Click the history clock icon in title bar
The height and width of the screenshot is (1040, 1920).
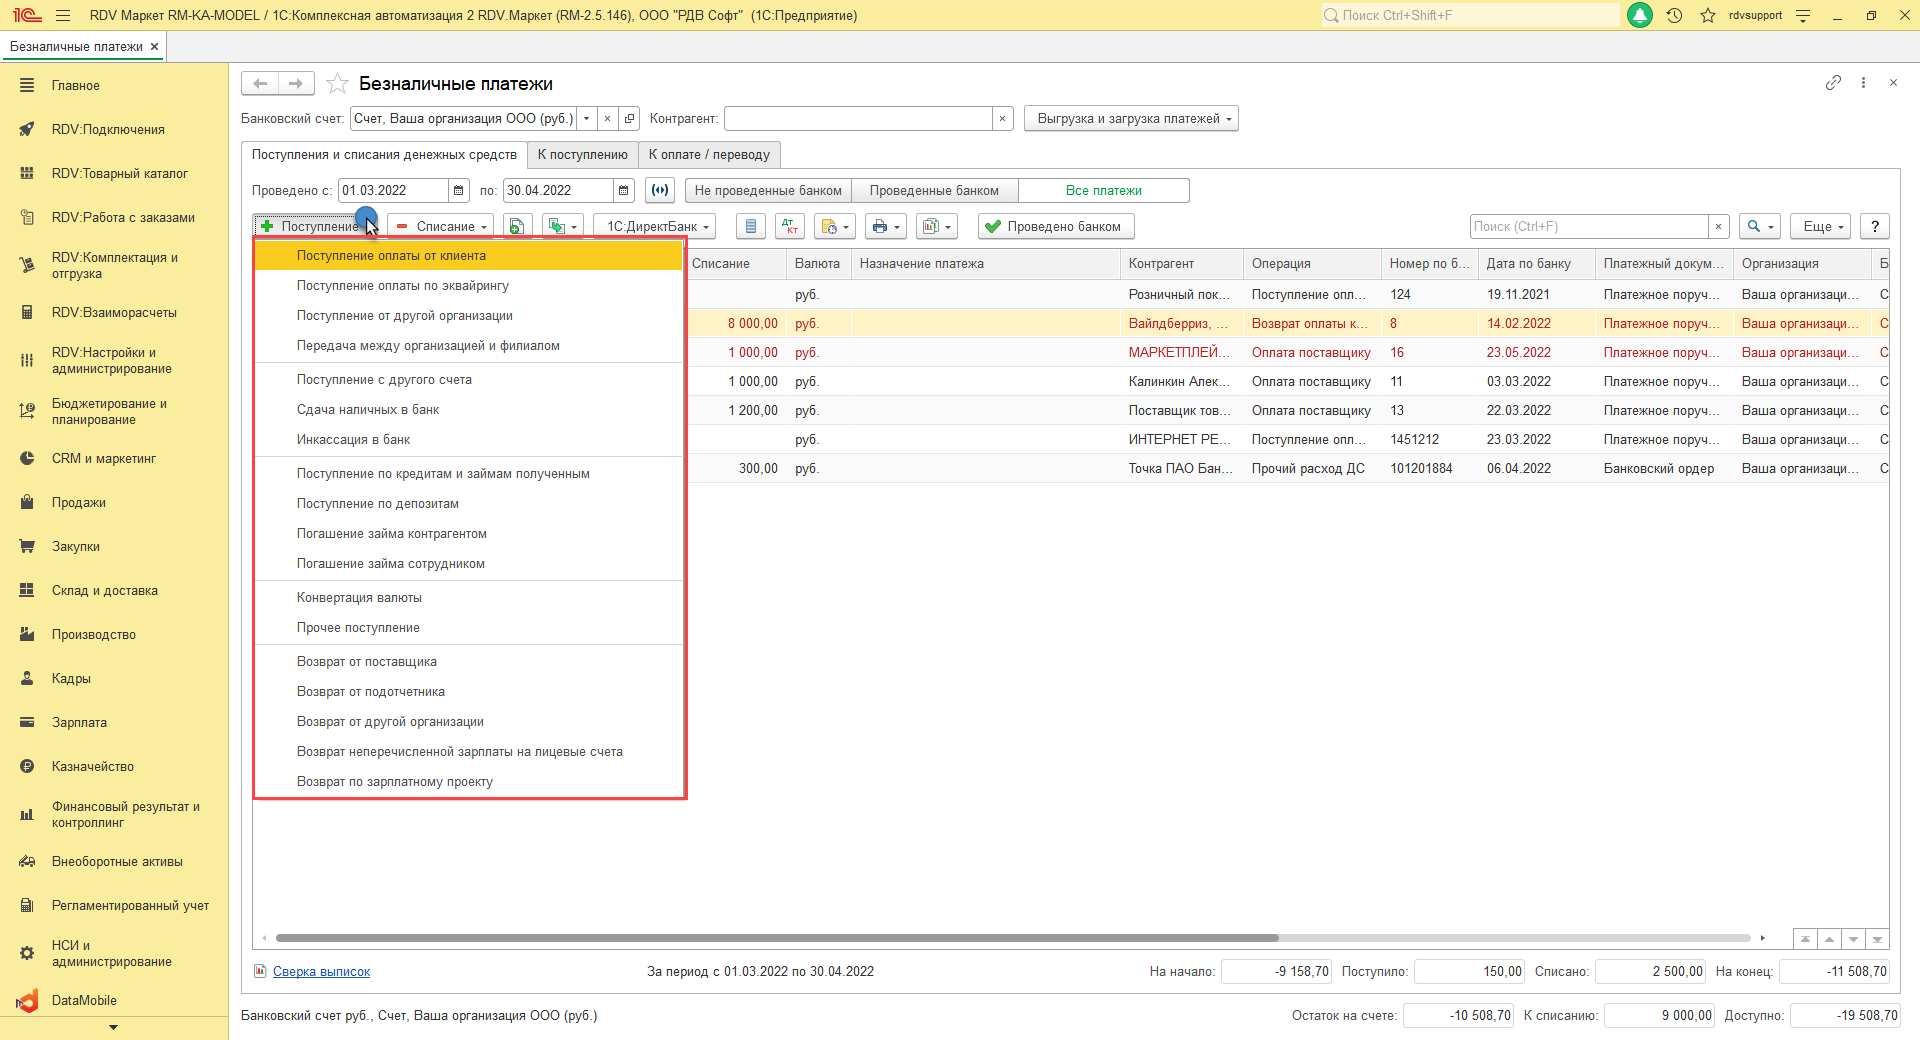point(1674,16)
